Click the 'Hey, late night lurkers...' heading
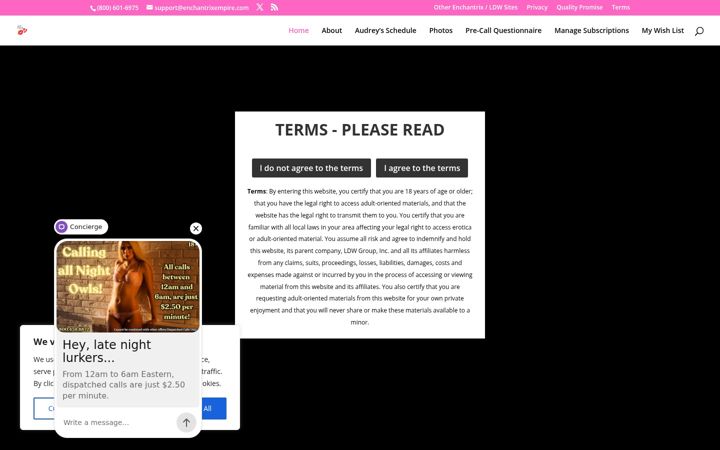The image size is (720, 450). click(x=107, y=351)
